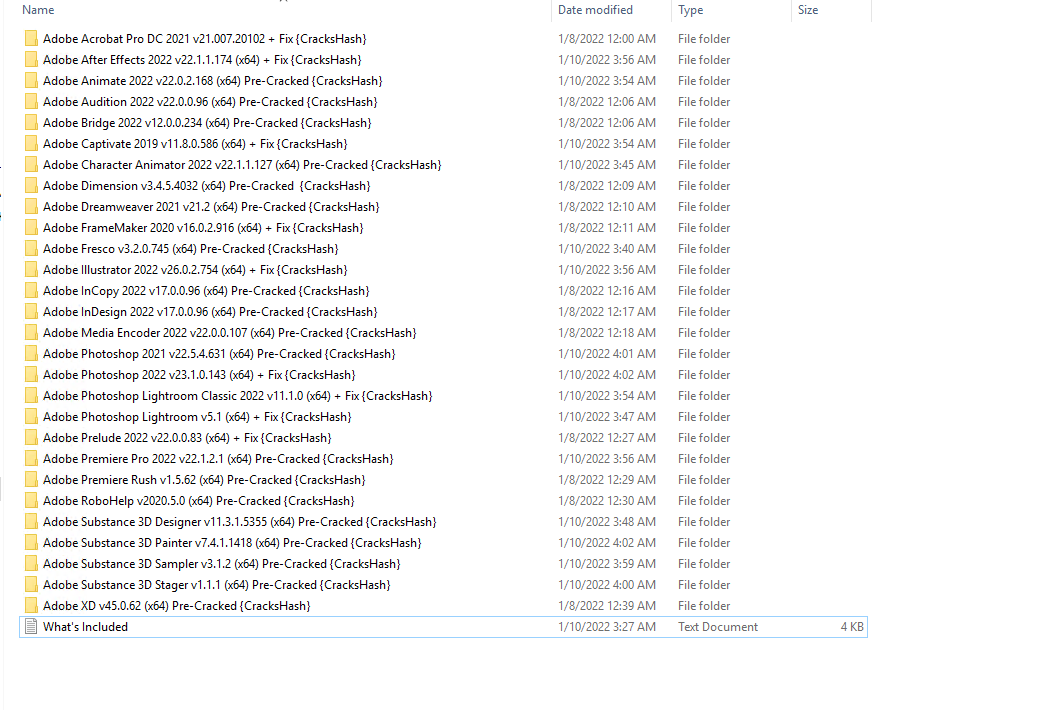The width and height of the screenshot is (1039, 710).
Task: Click the Photoshop Lightroom Classic 2022 folder icon
Action: point(31,396)
